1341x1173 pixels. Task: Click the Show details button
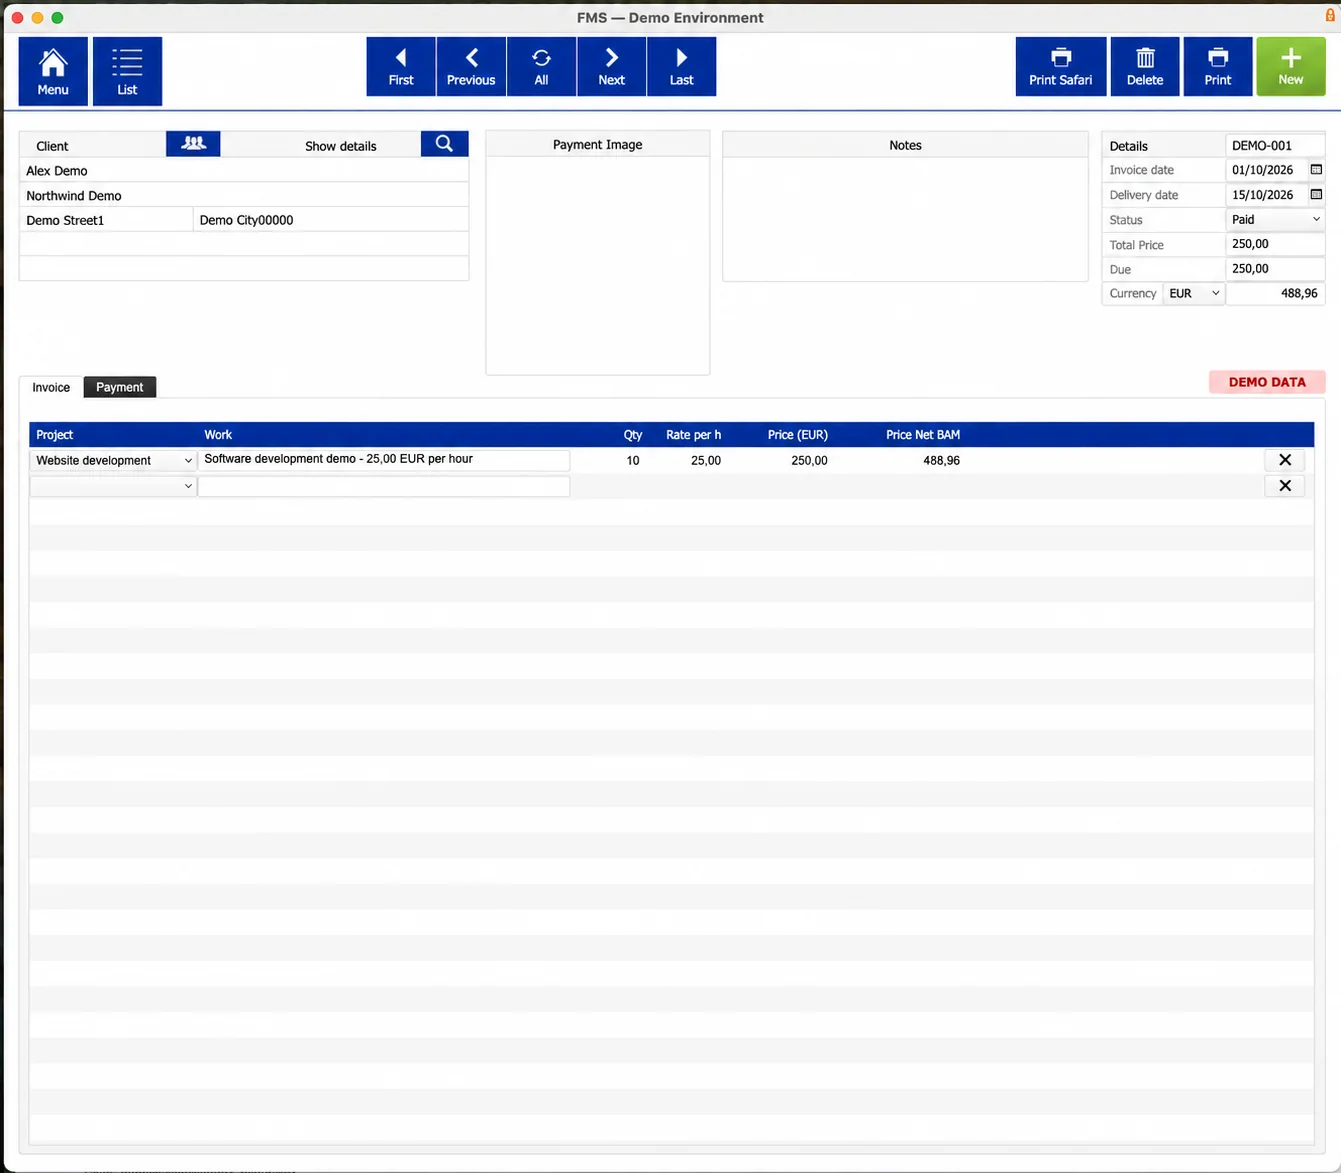click(x=341, y=146)
